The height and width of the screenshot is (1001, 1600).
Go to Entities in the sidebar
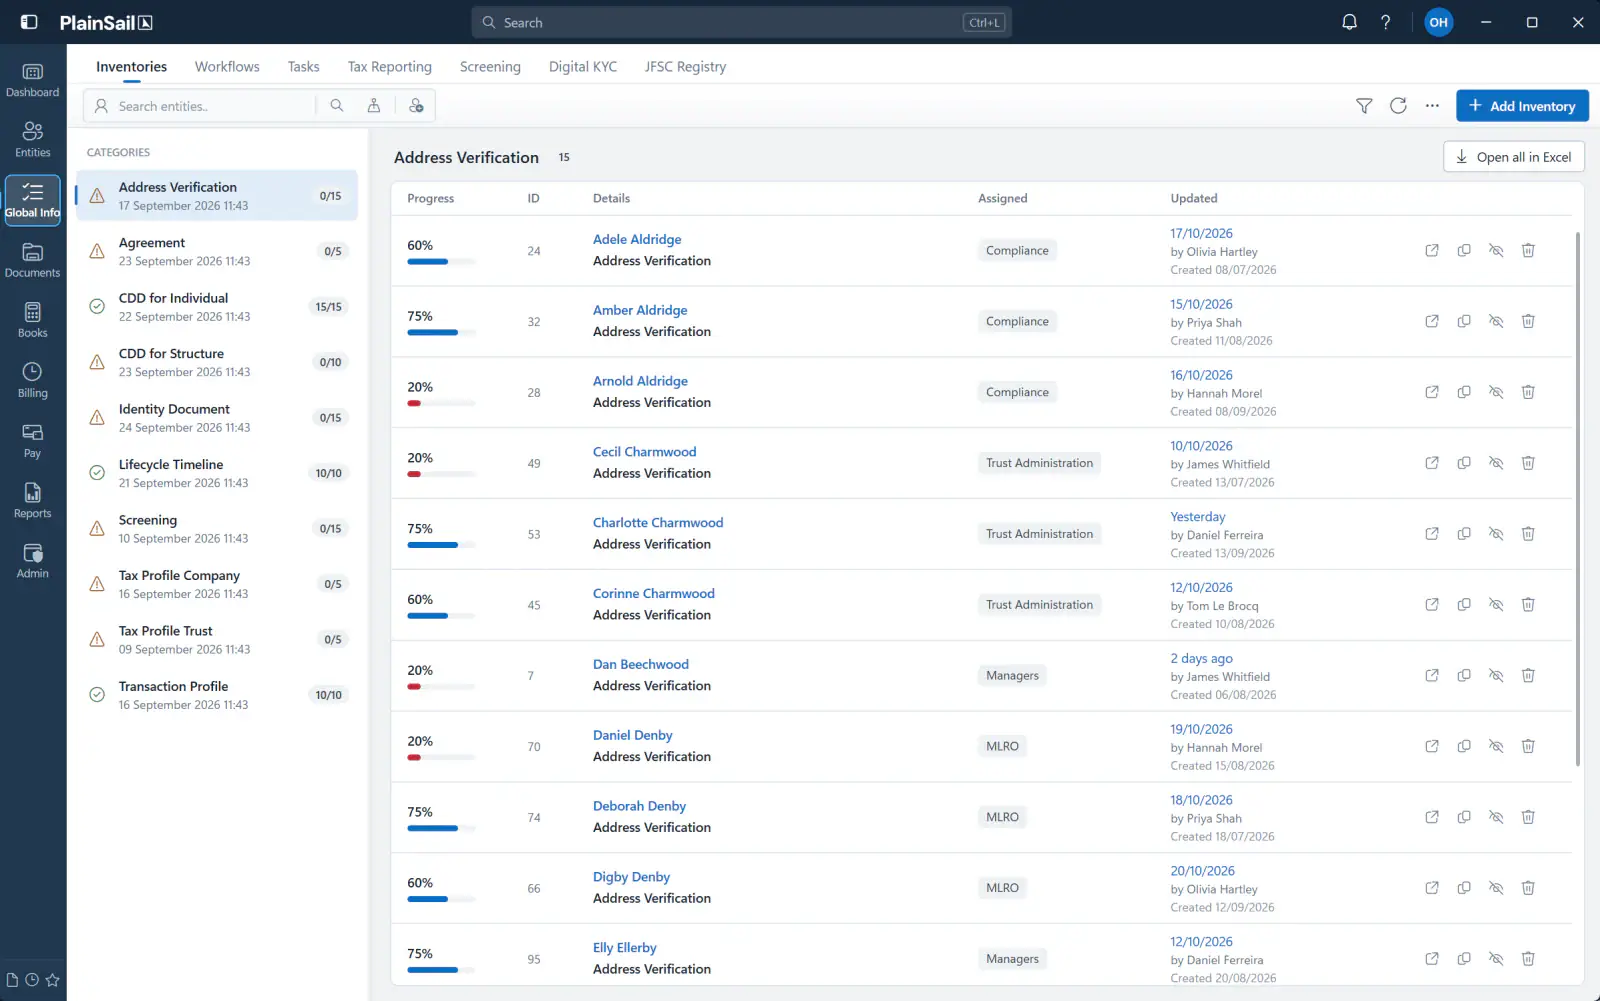(x=33, y=141)
